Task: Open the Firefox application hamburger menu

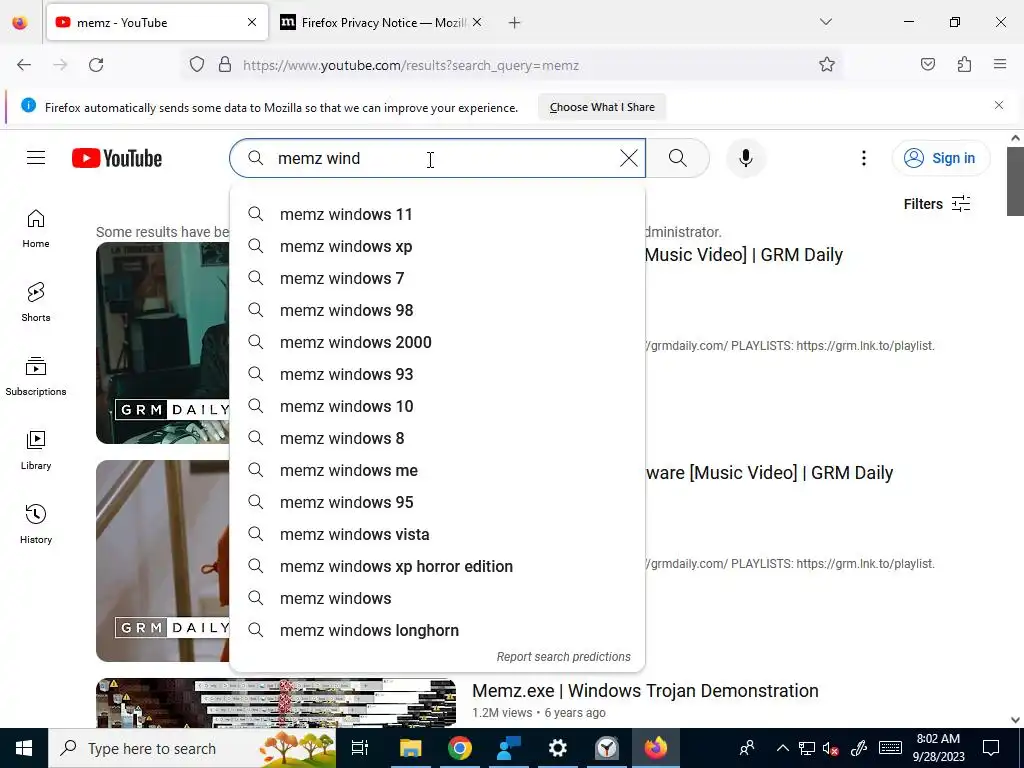Action: 1000,64
